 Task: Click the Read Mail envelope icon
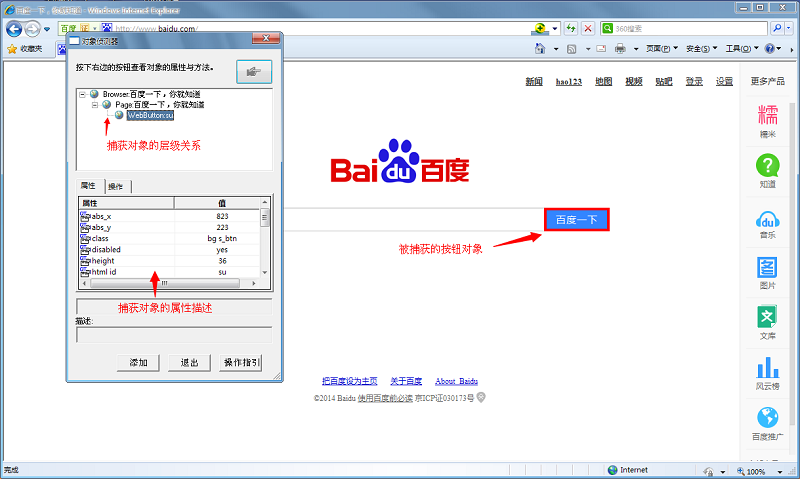(601, 48)
